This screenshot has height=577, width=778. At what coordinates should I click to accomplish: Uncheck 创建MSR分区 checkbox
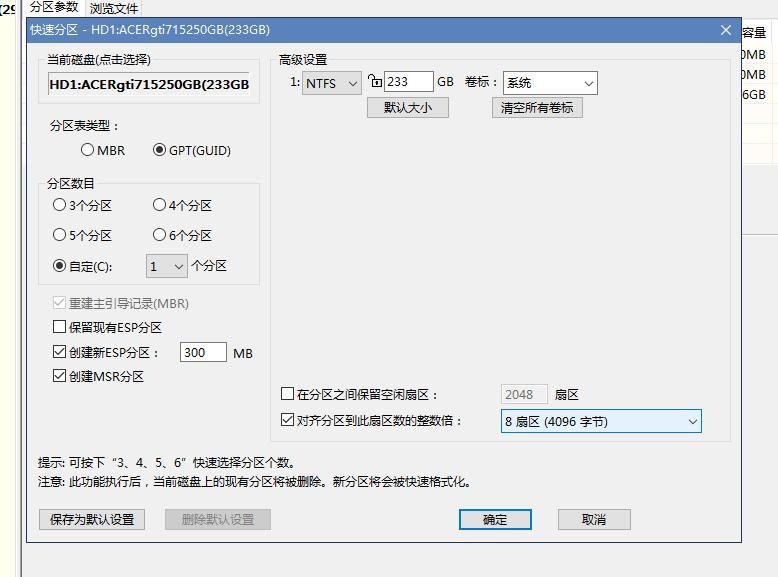point(60,377)
